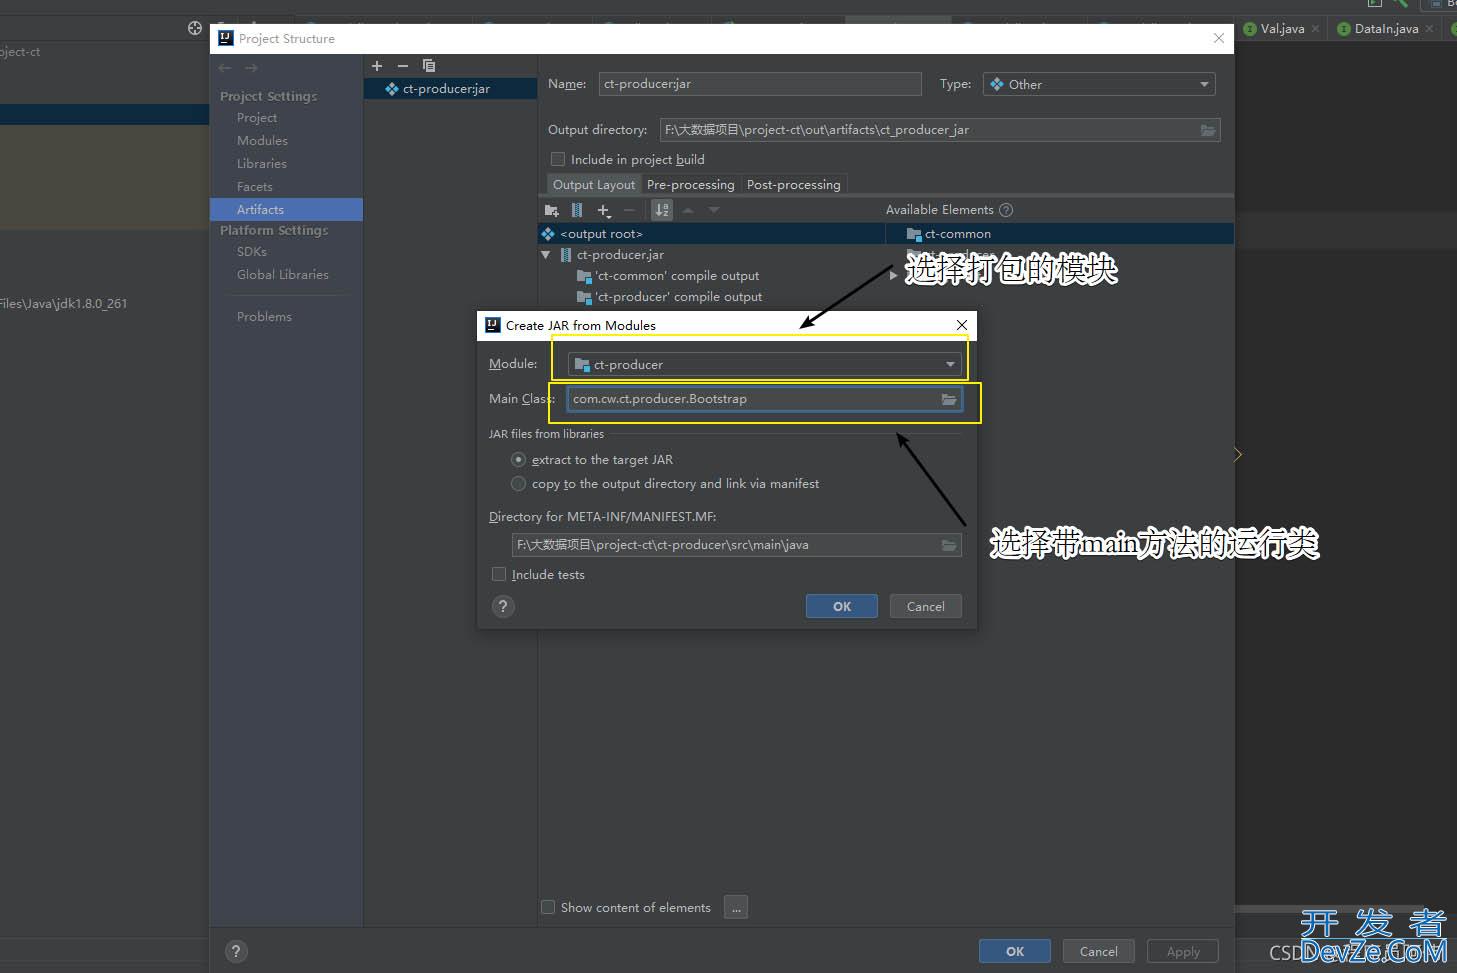Browse for the output directory folder
This screenshot has width=1457, height=973.
click(1208, 130)
